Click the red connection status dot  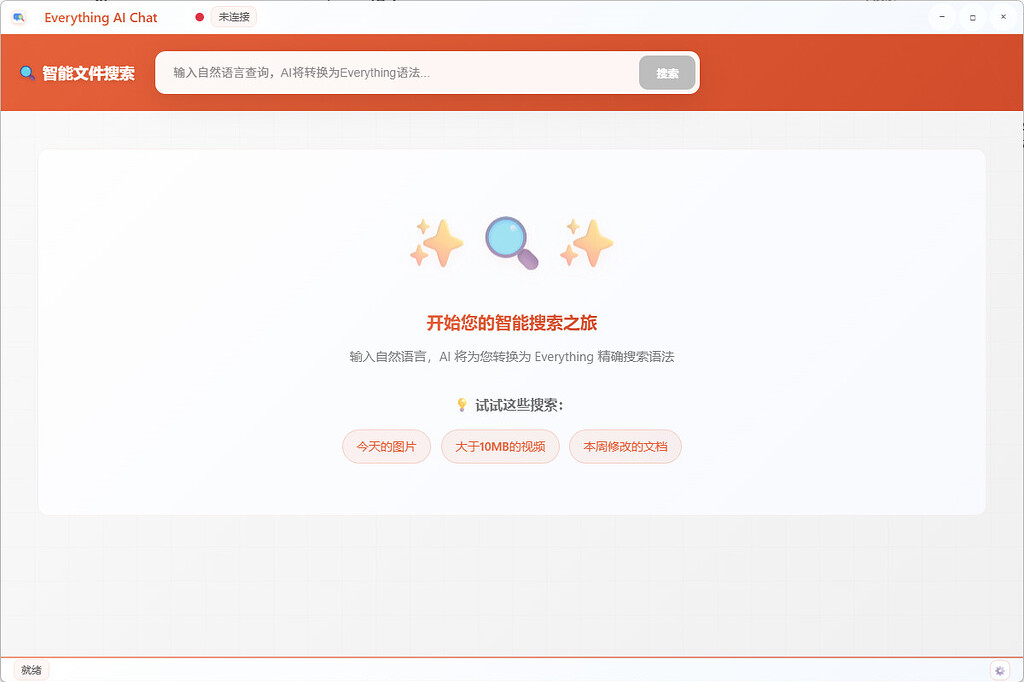(200, 17)
